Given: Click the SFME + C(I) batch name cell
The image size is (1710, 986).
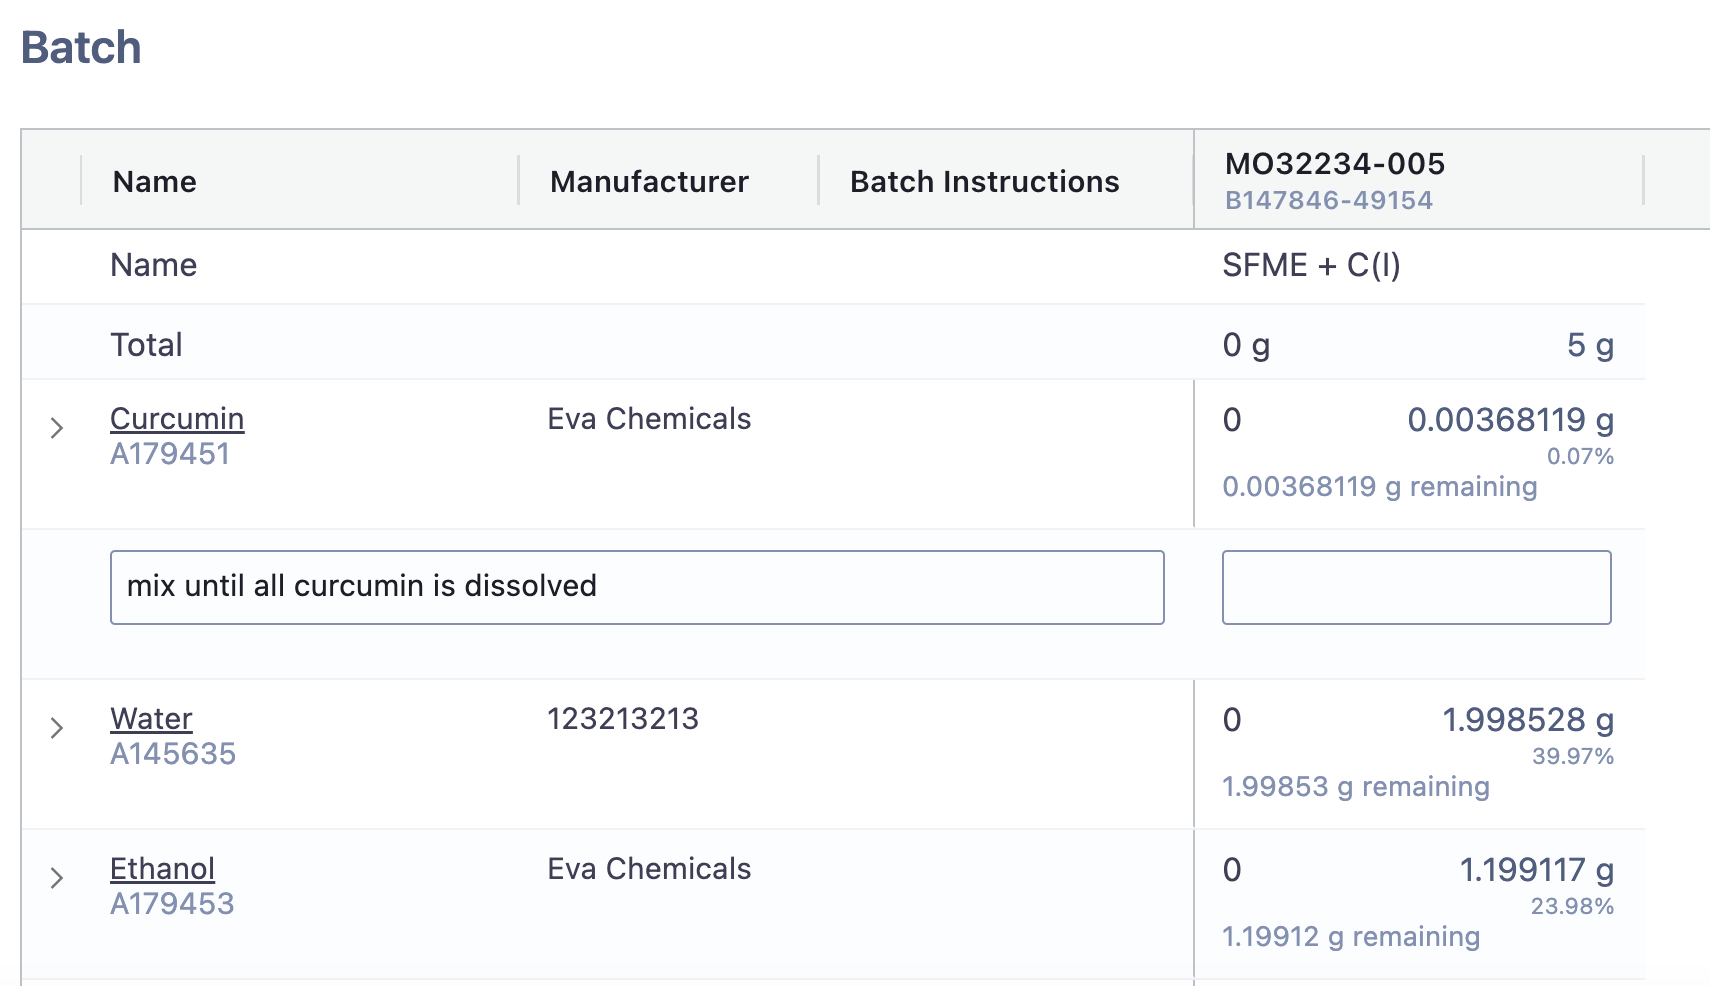Looking at the screenshot, I should pyautogui.click(x=1311, y=265).
